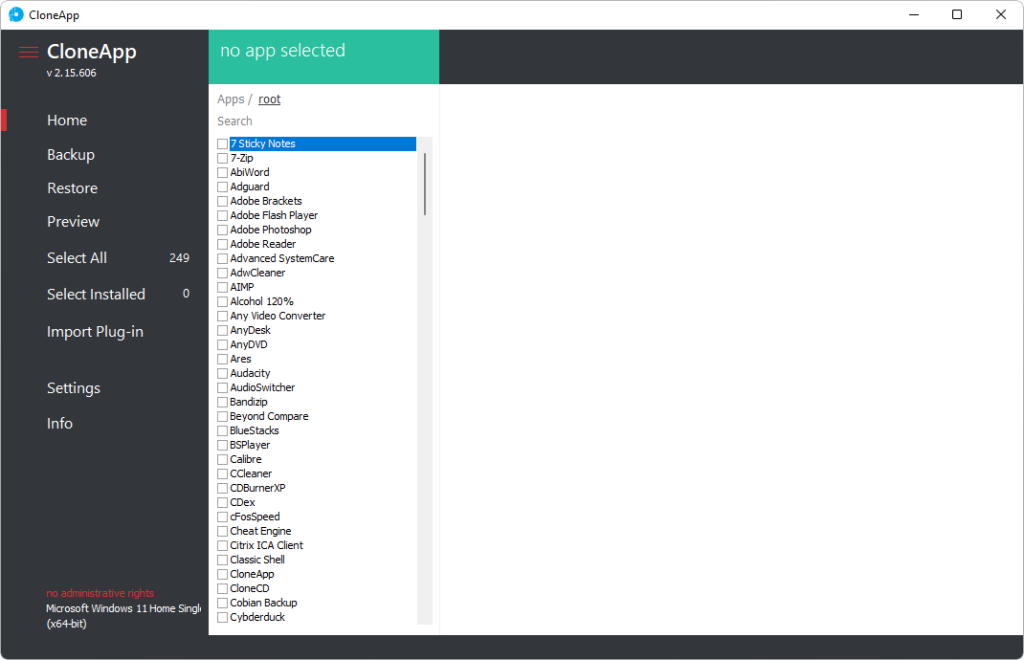This screenshot has width=1024, height=660.
Task: Enable the BlueStacks checkbox
Action: click(x=221, y=430)
